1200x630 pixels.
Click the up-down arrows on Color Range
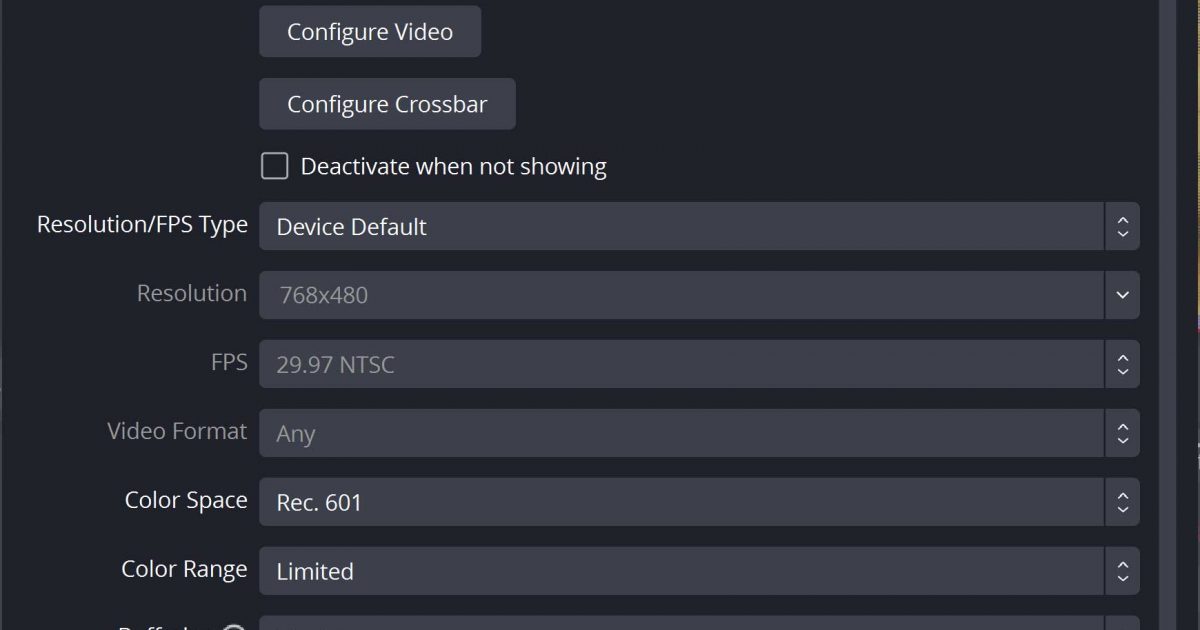(x=1122, y=571)
